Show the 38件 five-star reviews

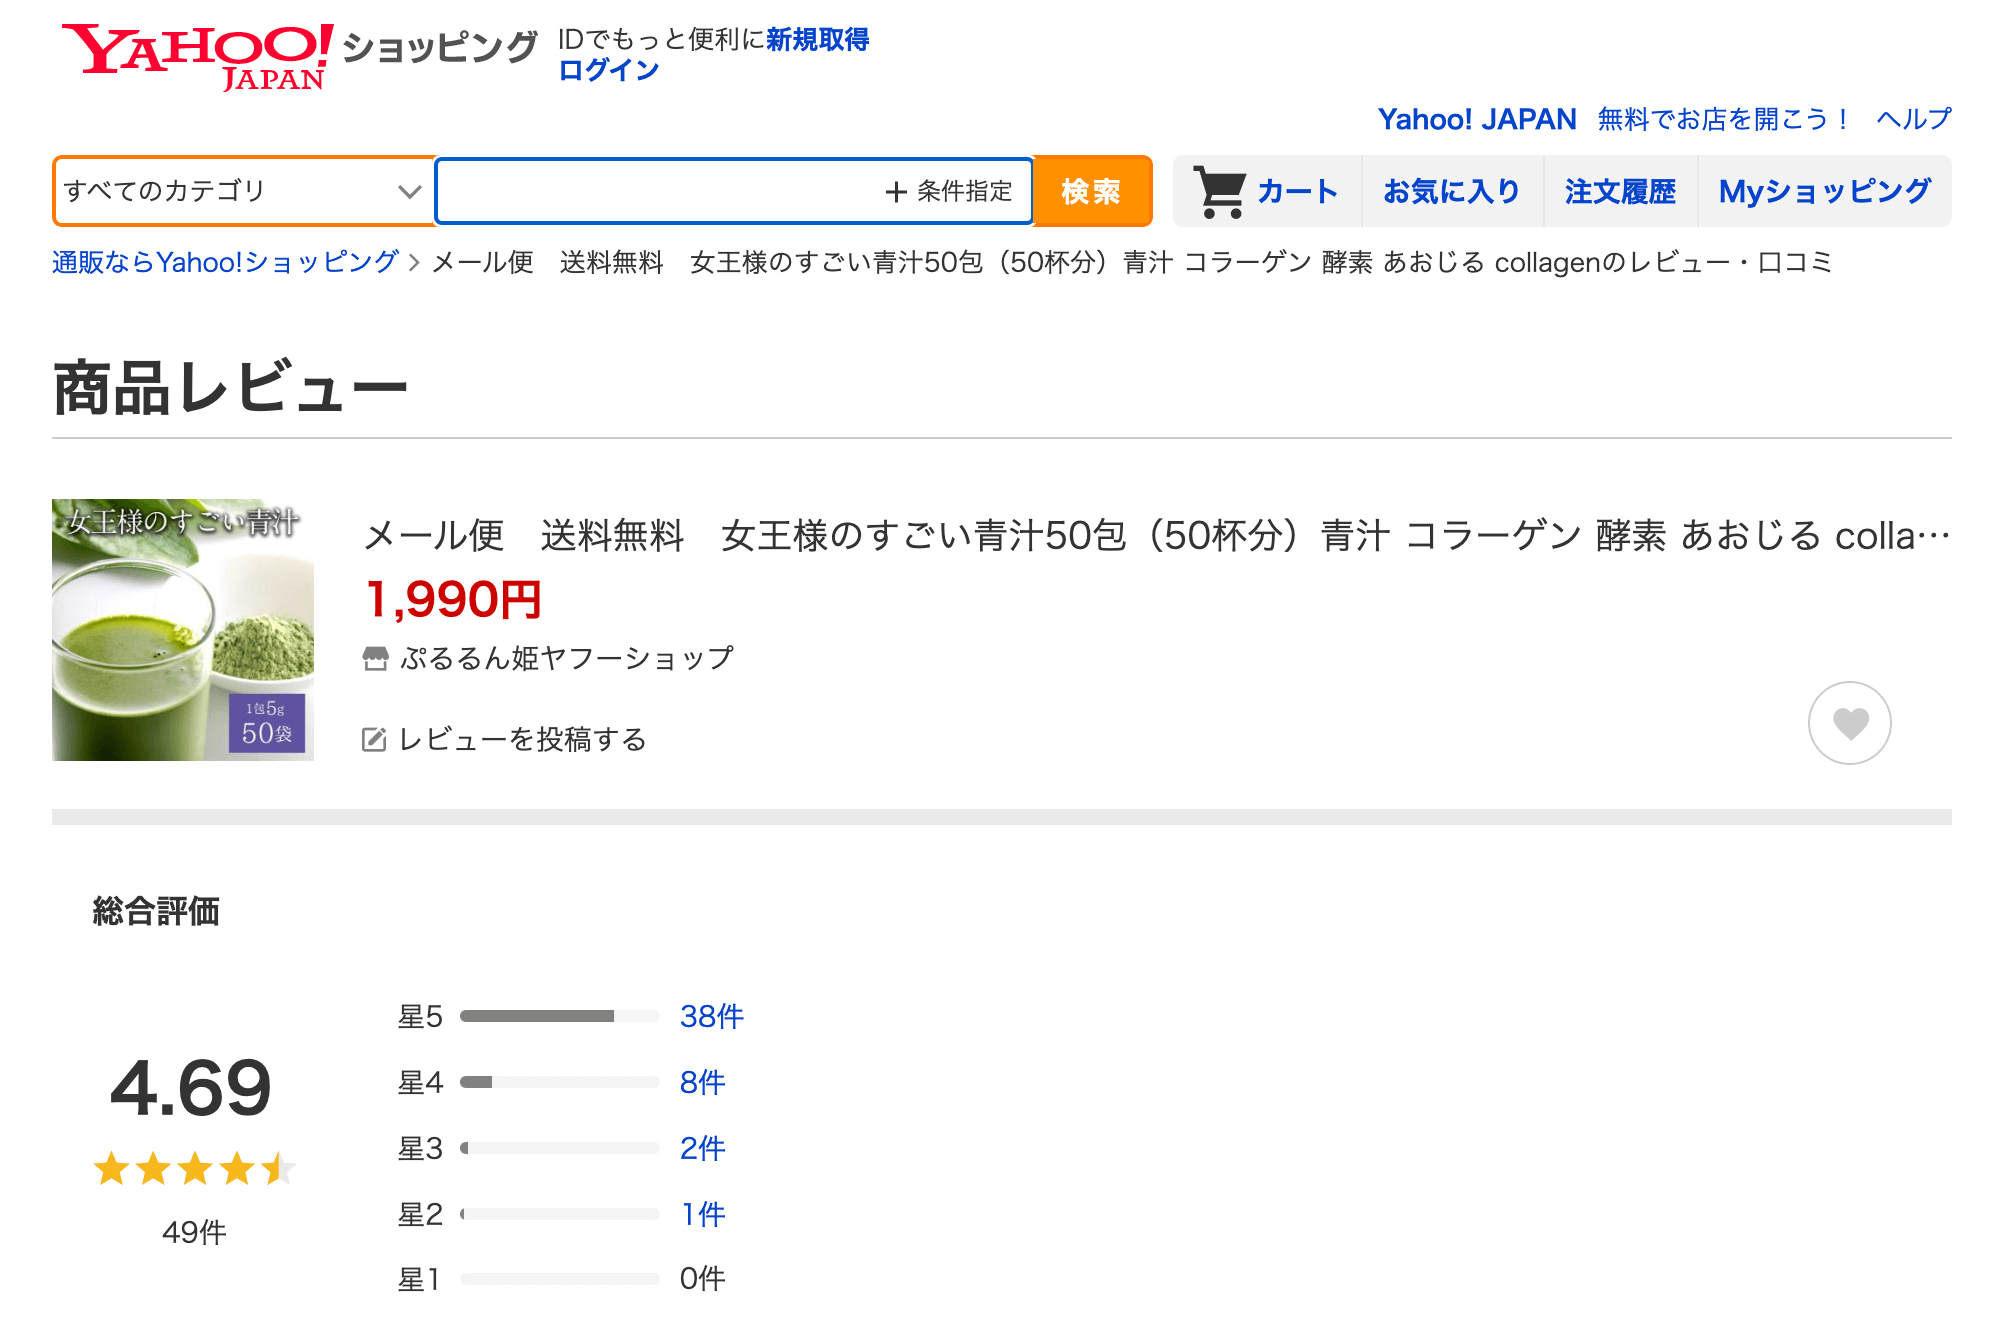tap(711, 1016)
